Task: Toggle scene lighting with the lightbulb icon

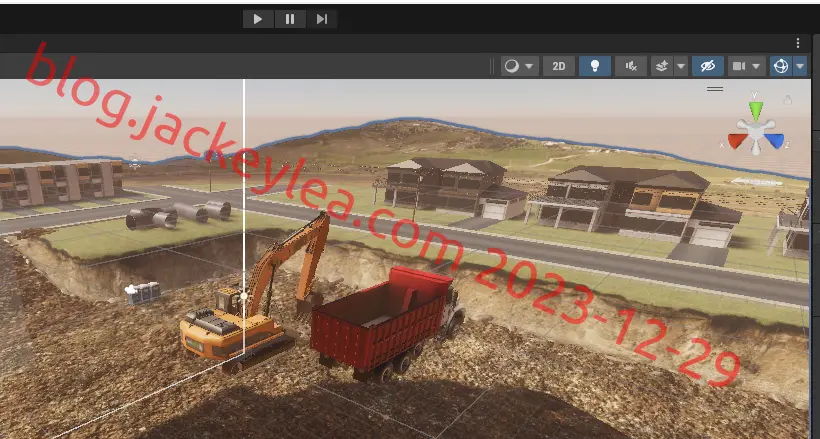Action: click(595, 66)
